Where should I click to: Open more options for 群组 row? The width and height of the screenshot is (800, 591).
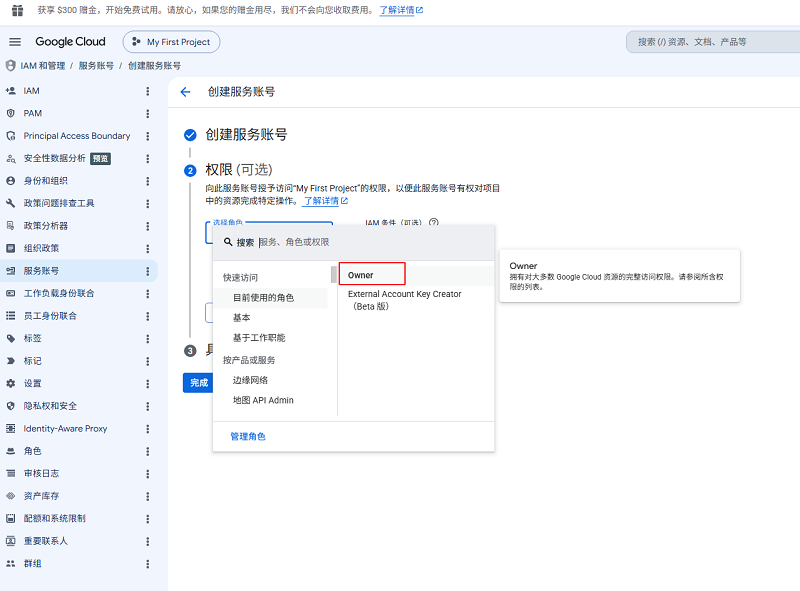point(148,563)
